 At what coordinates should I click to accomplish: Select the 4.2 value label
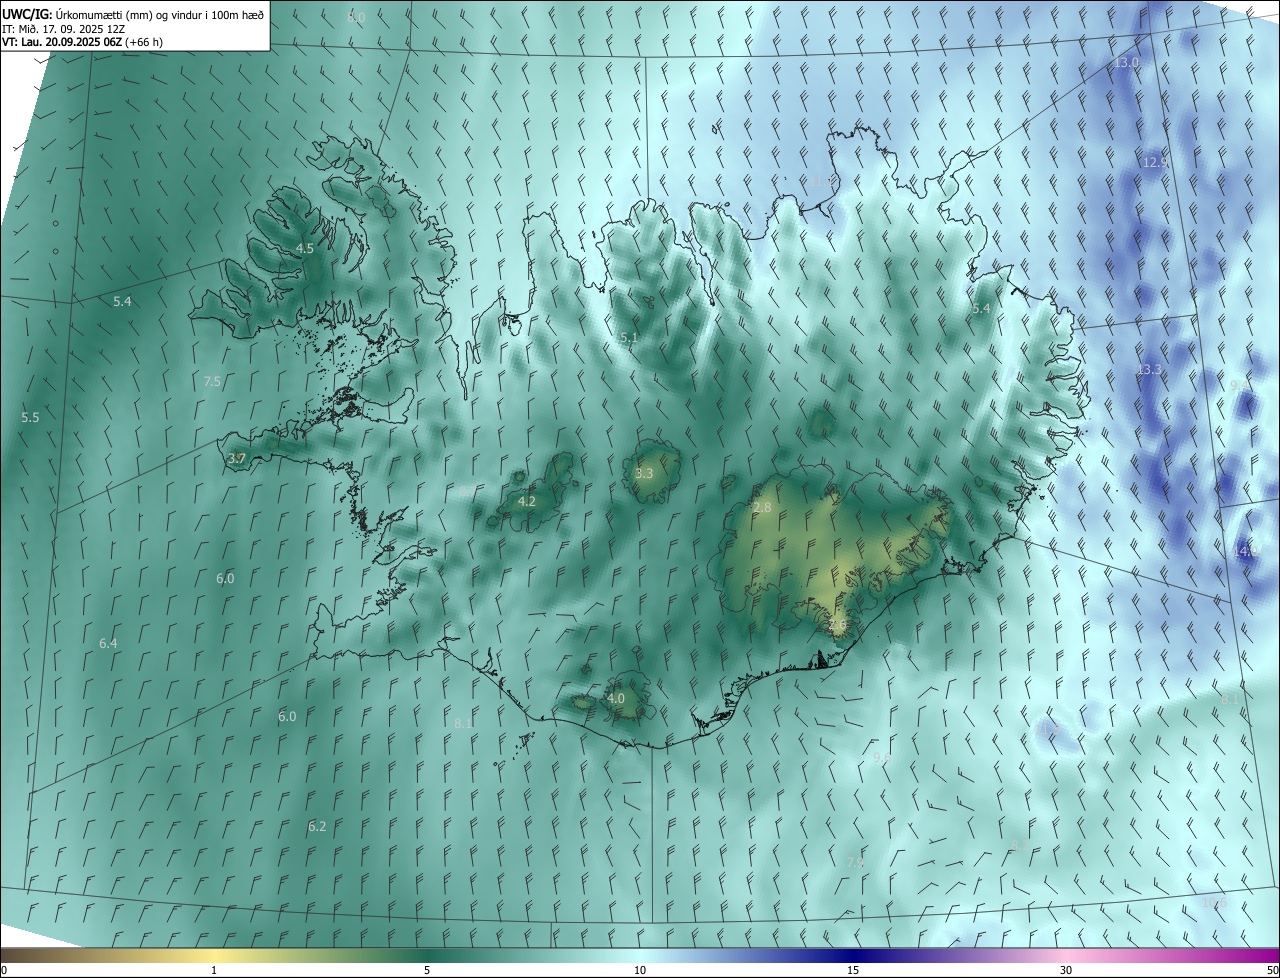pos(527,501)
